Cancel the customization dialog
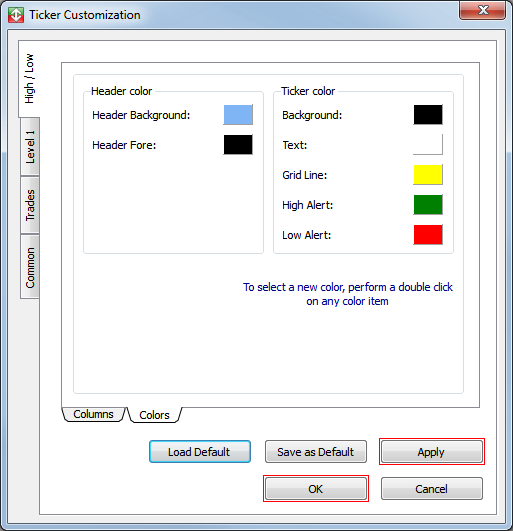 point(432,489)
